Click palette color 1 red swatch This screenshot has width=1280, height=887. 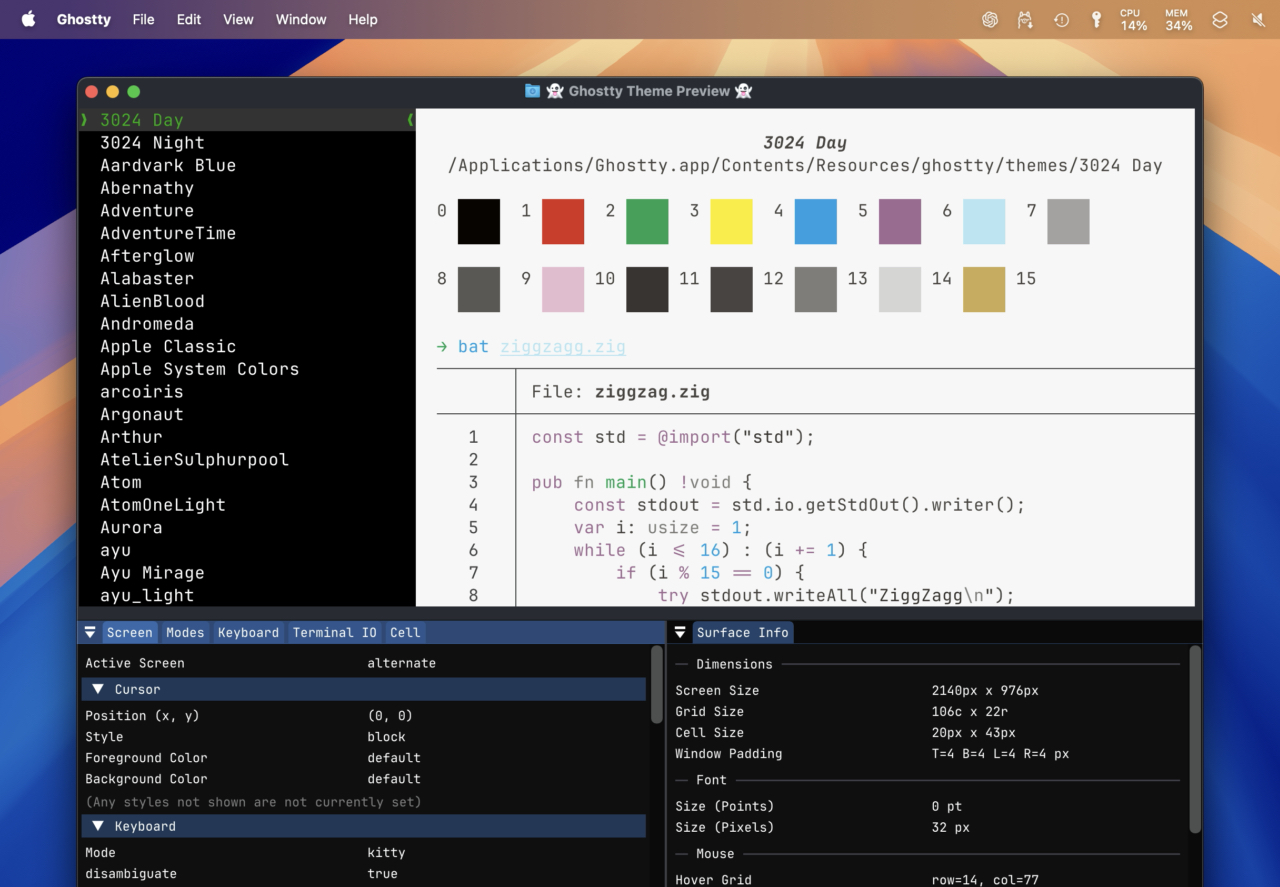563,222
